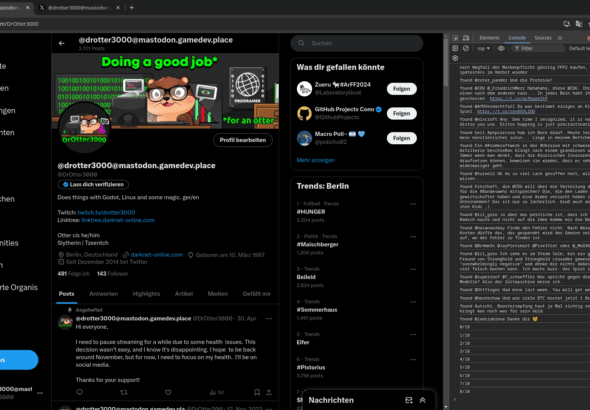Select the Console tab in DevTools

point(517,38)
